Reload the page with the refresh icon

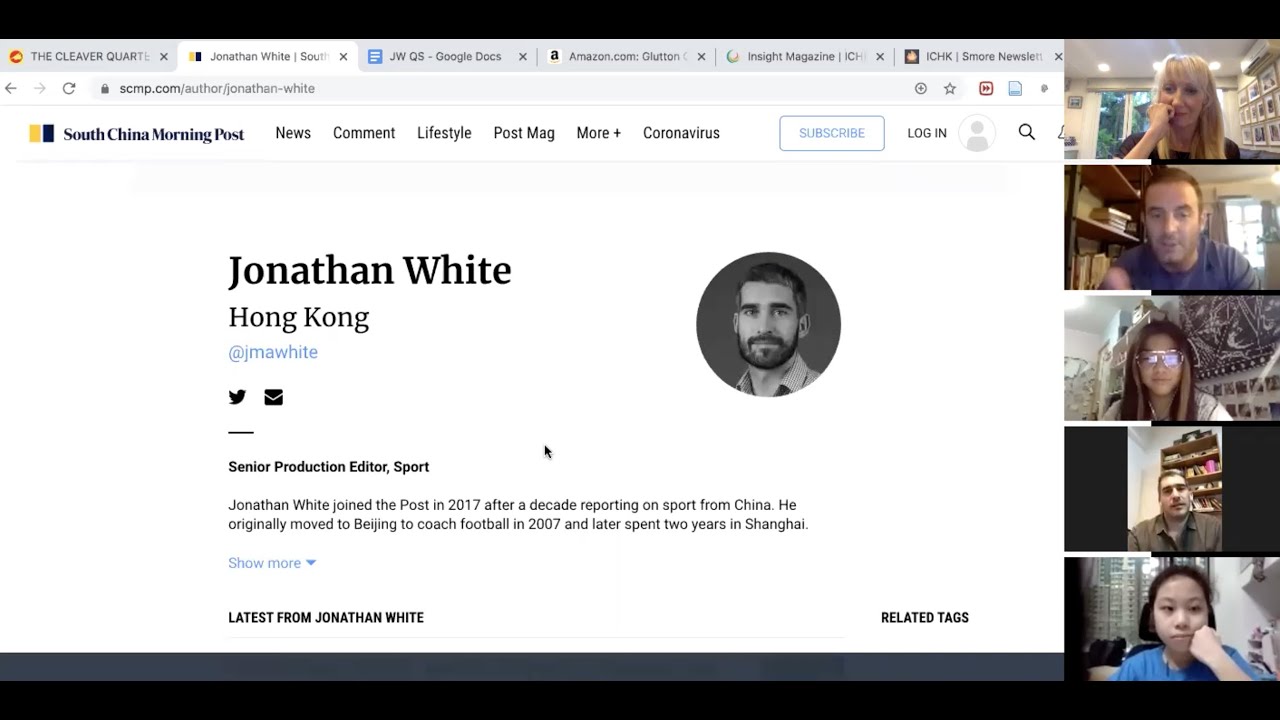69,88
